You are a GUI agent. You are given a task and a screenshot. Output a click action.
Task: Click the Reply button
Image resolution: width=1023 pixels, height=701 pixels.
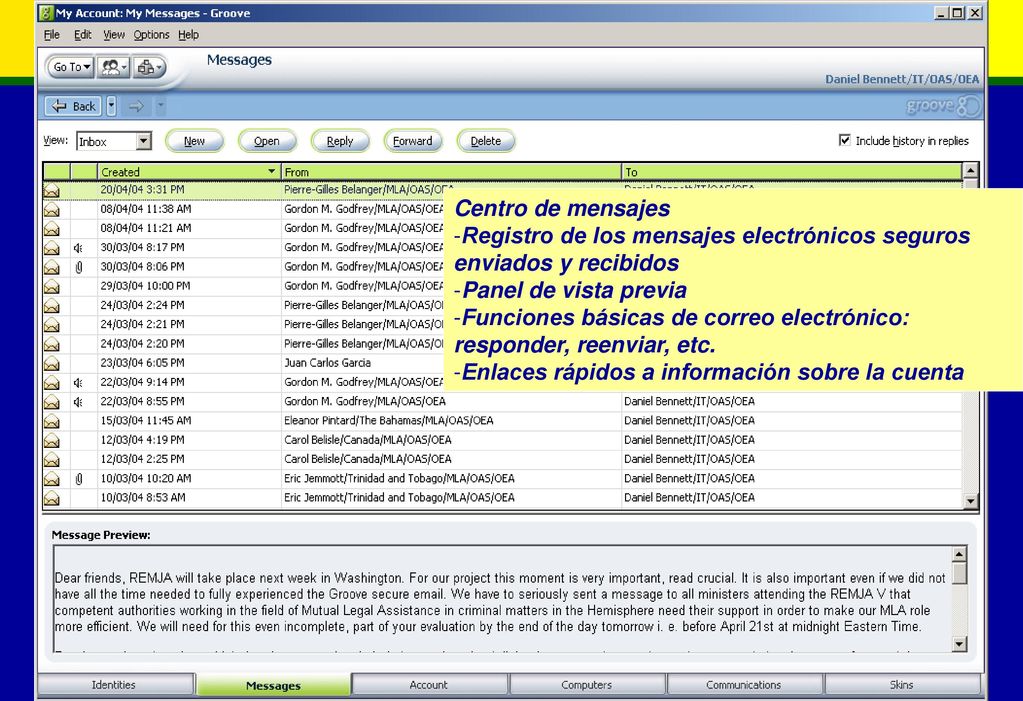340,141
